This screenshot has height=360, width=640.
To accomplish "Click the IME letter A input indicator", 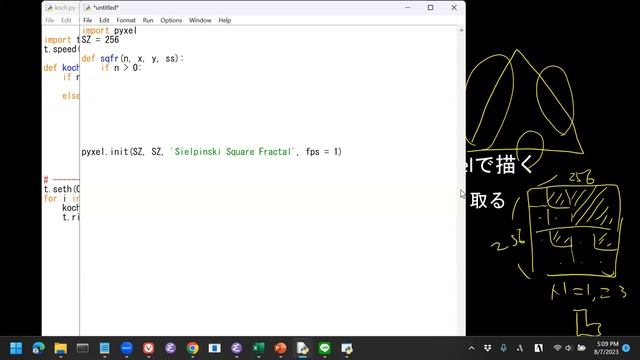I will point(520,348).
